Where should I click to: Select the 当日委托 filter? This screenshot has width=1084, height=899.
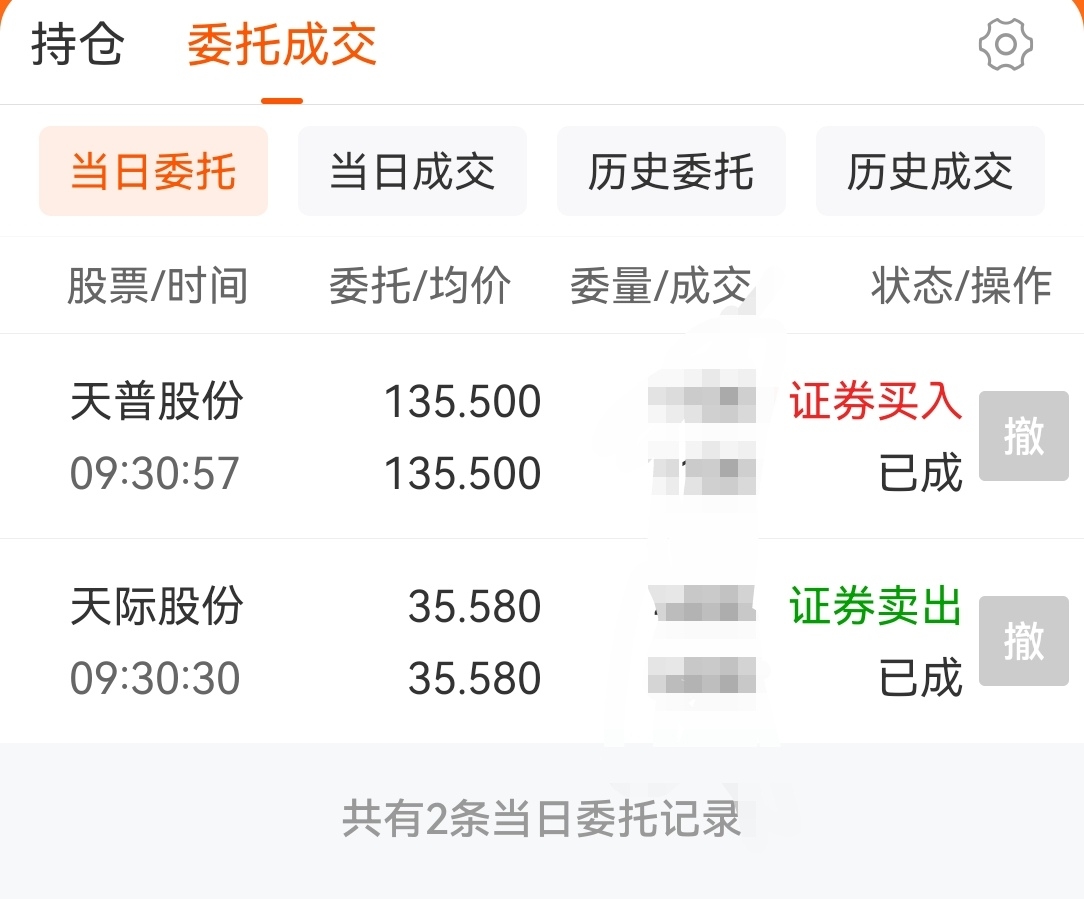(153, 171)
